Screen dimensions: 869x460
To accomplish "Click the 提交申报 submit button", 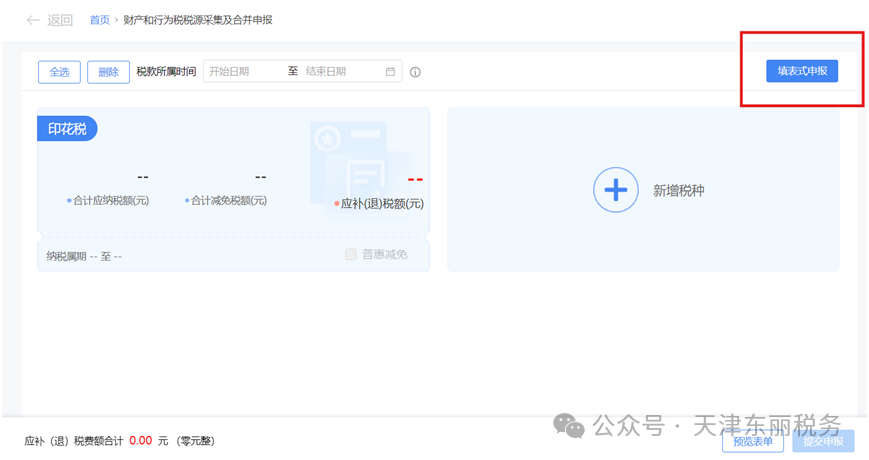I will point(824,441).
